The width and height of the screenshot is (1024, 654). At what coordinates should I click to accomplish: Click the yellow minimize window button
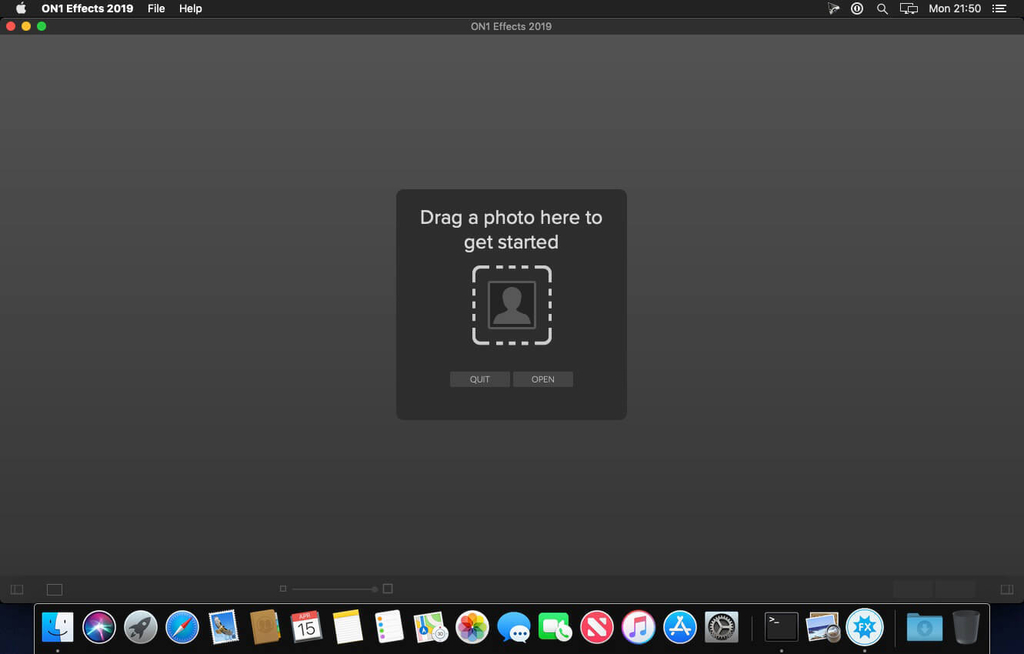tap(26, 26)
